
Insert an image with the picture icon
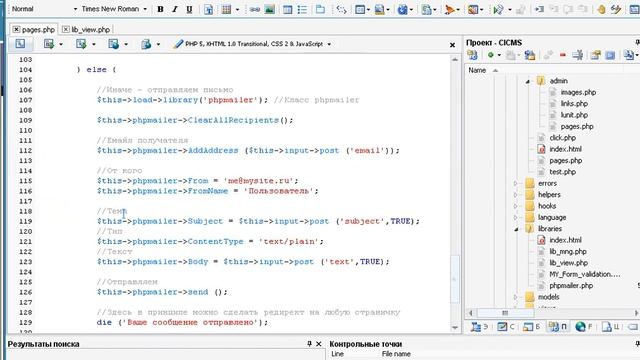(269, 9)
